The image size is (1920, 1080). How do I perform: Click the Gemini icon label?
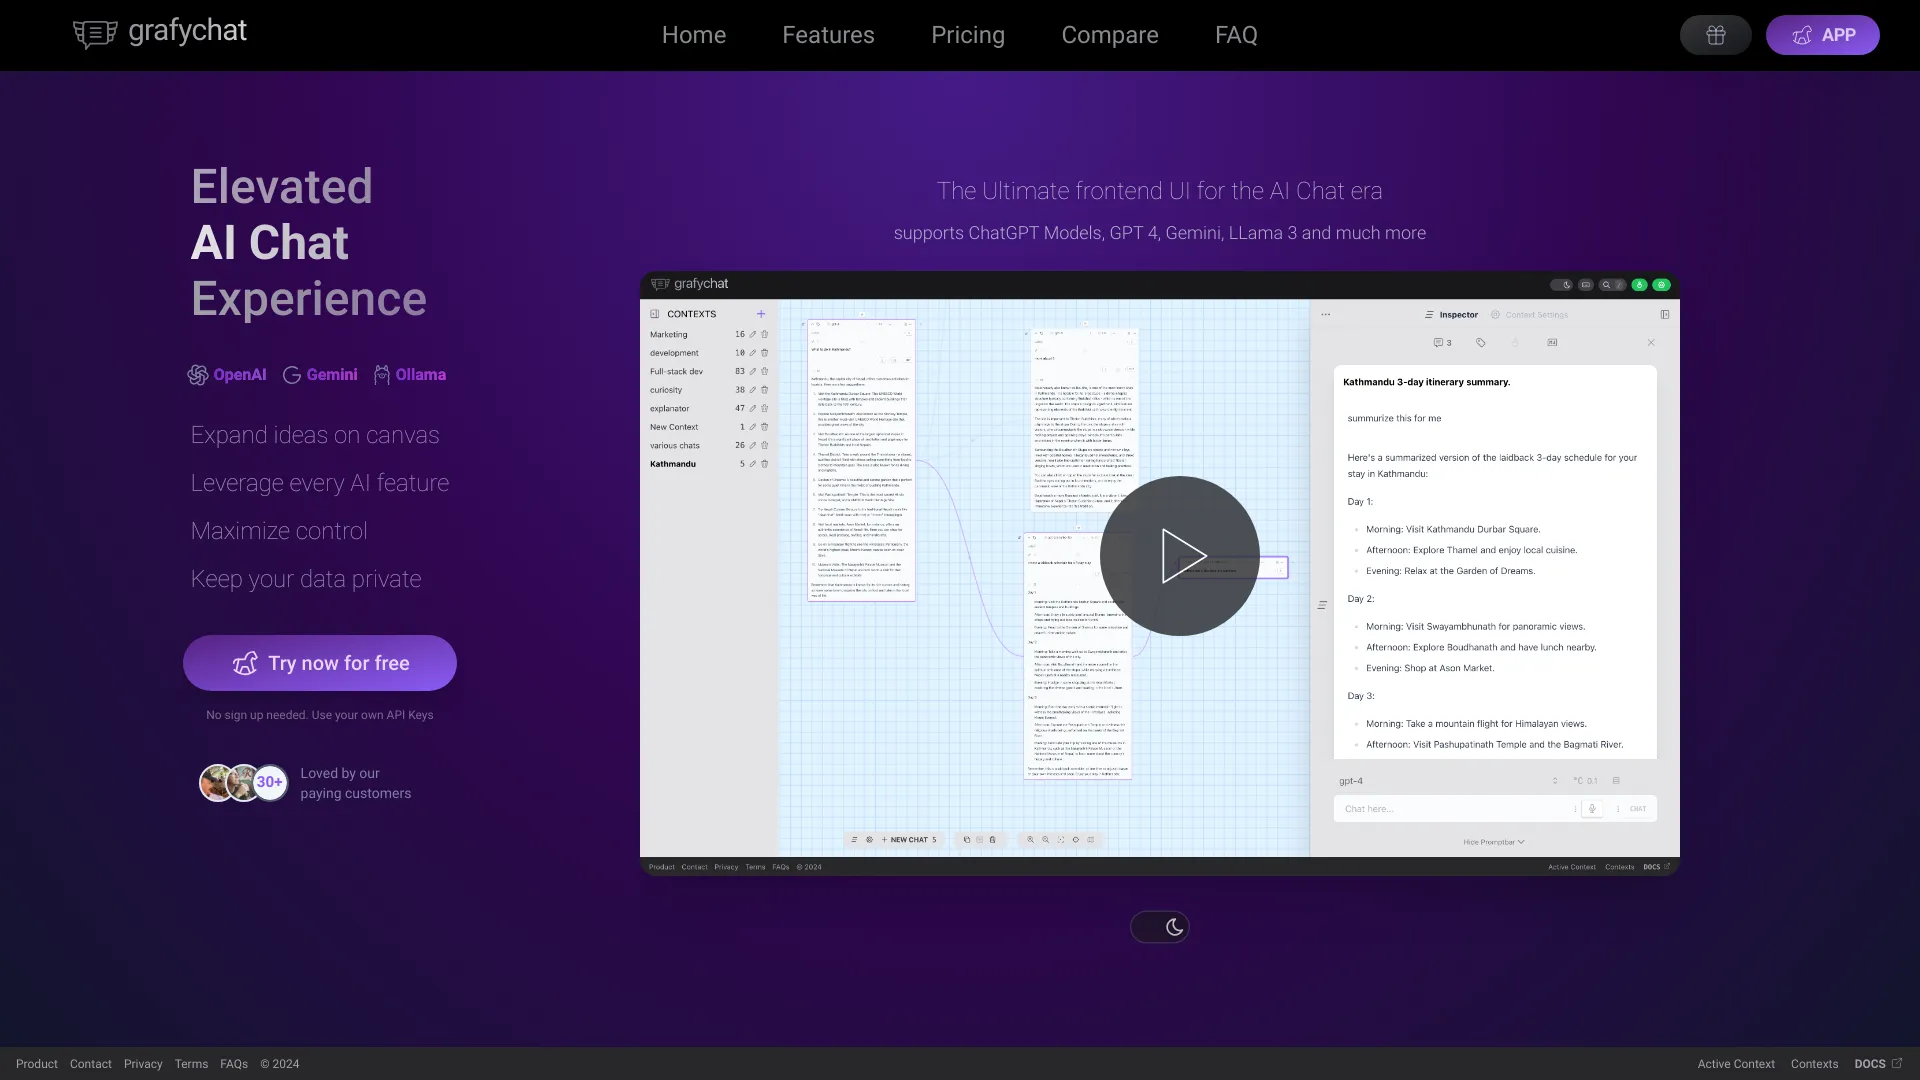point(318,375)
